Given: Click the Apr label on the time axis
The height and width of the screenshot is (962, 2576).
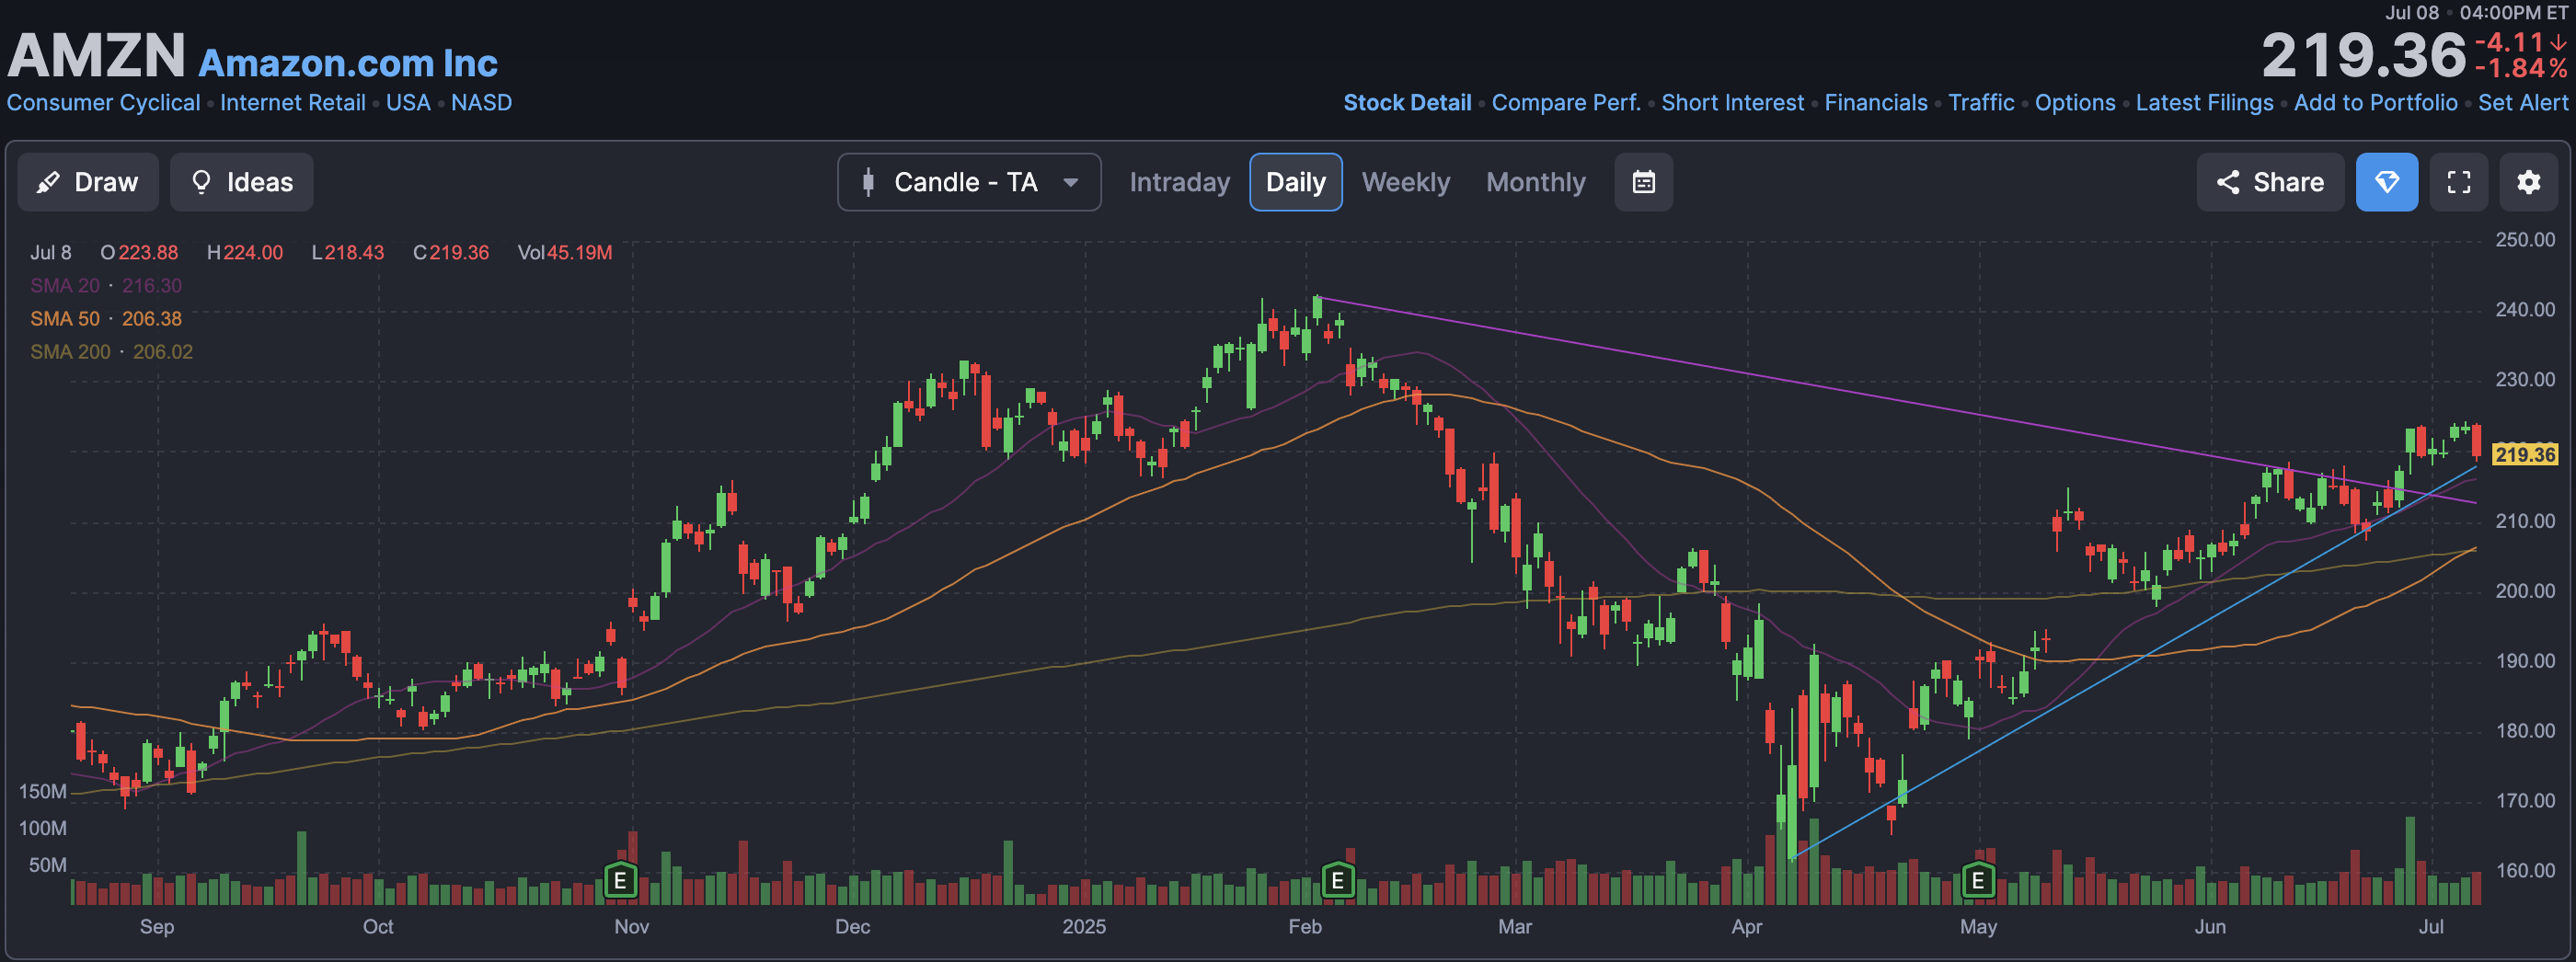Looking at the screenshot, I should tap(1746, 927).
